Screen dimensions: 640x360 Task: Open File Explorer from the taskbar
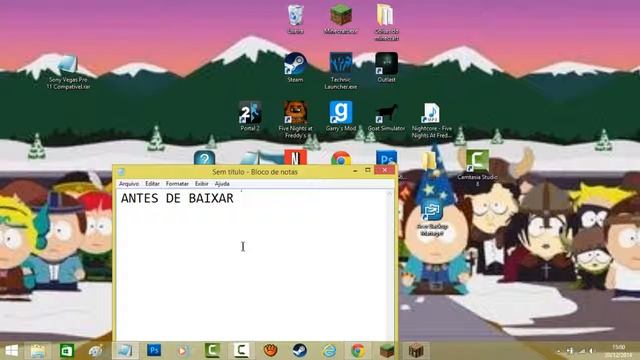coord(38,351)
